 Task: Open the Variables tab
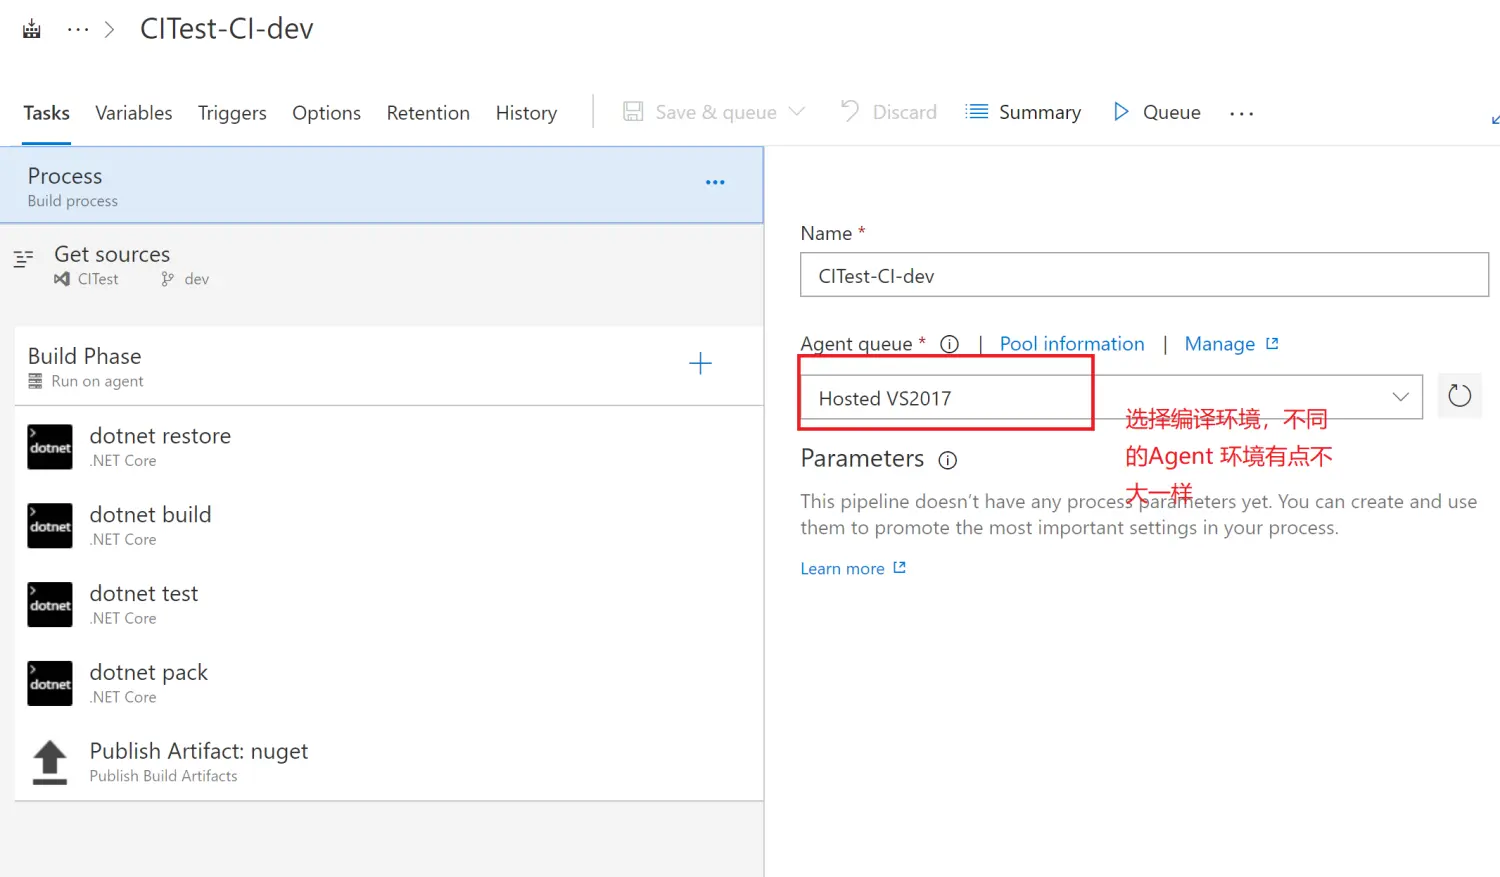pyautogui.click(x=134, y=113)
